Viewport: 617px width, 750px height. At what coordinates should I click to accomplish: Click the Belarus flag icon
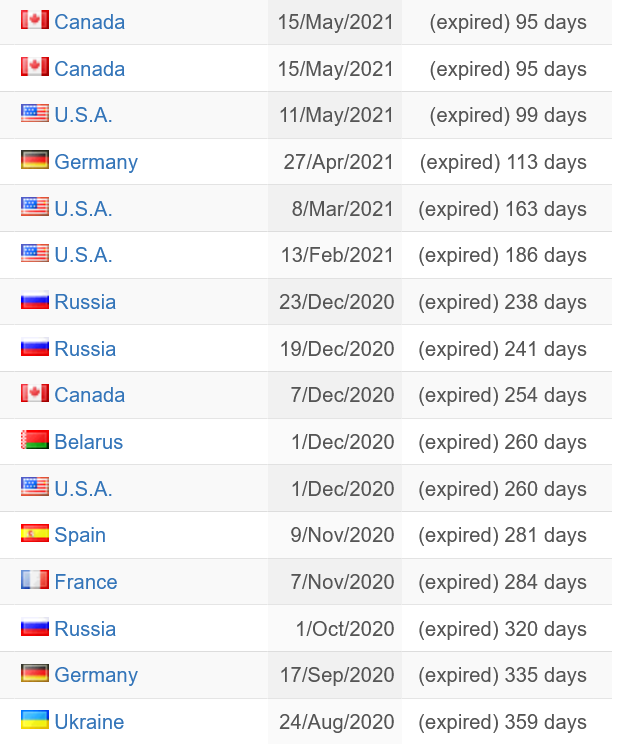point(35,440)
